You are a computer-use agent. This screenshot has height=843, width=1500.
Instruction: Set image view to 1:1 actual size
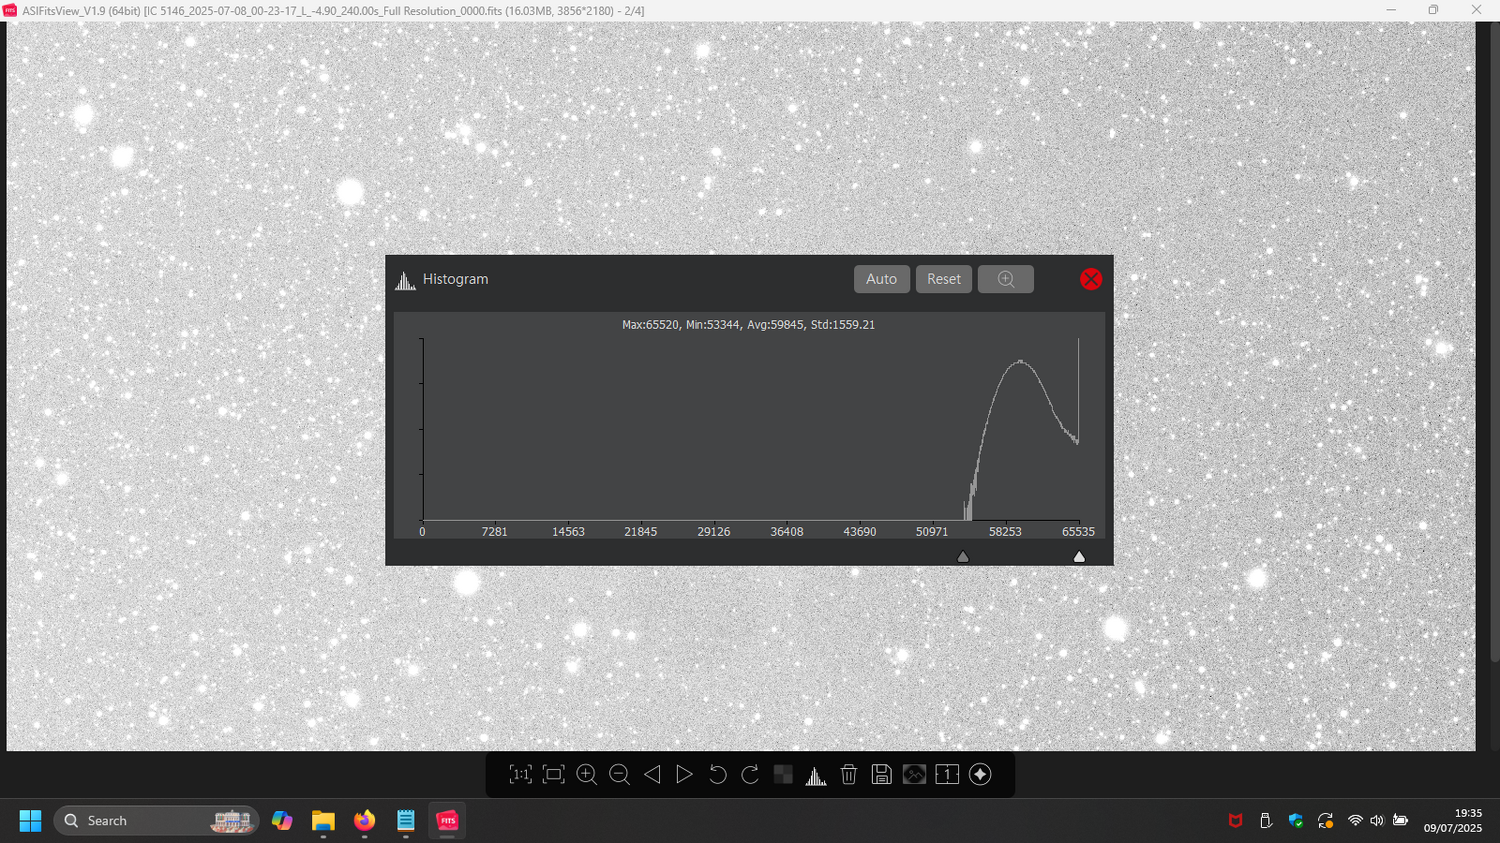[520, 775]
